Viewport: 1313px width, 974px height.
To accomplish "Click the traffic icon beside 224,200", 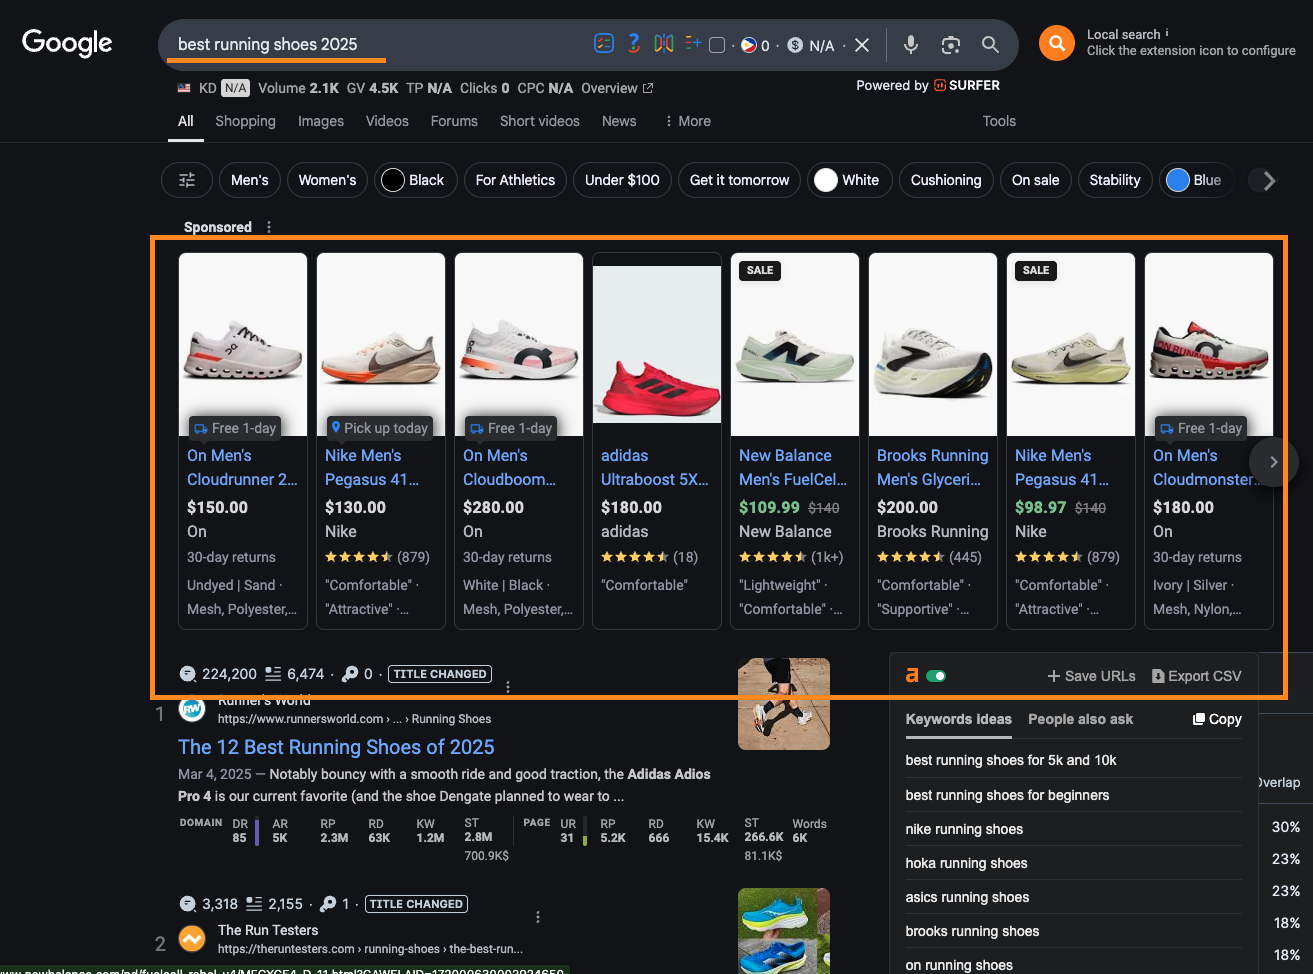I will point(187,674).
